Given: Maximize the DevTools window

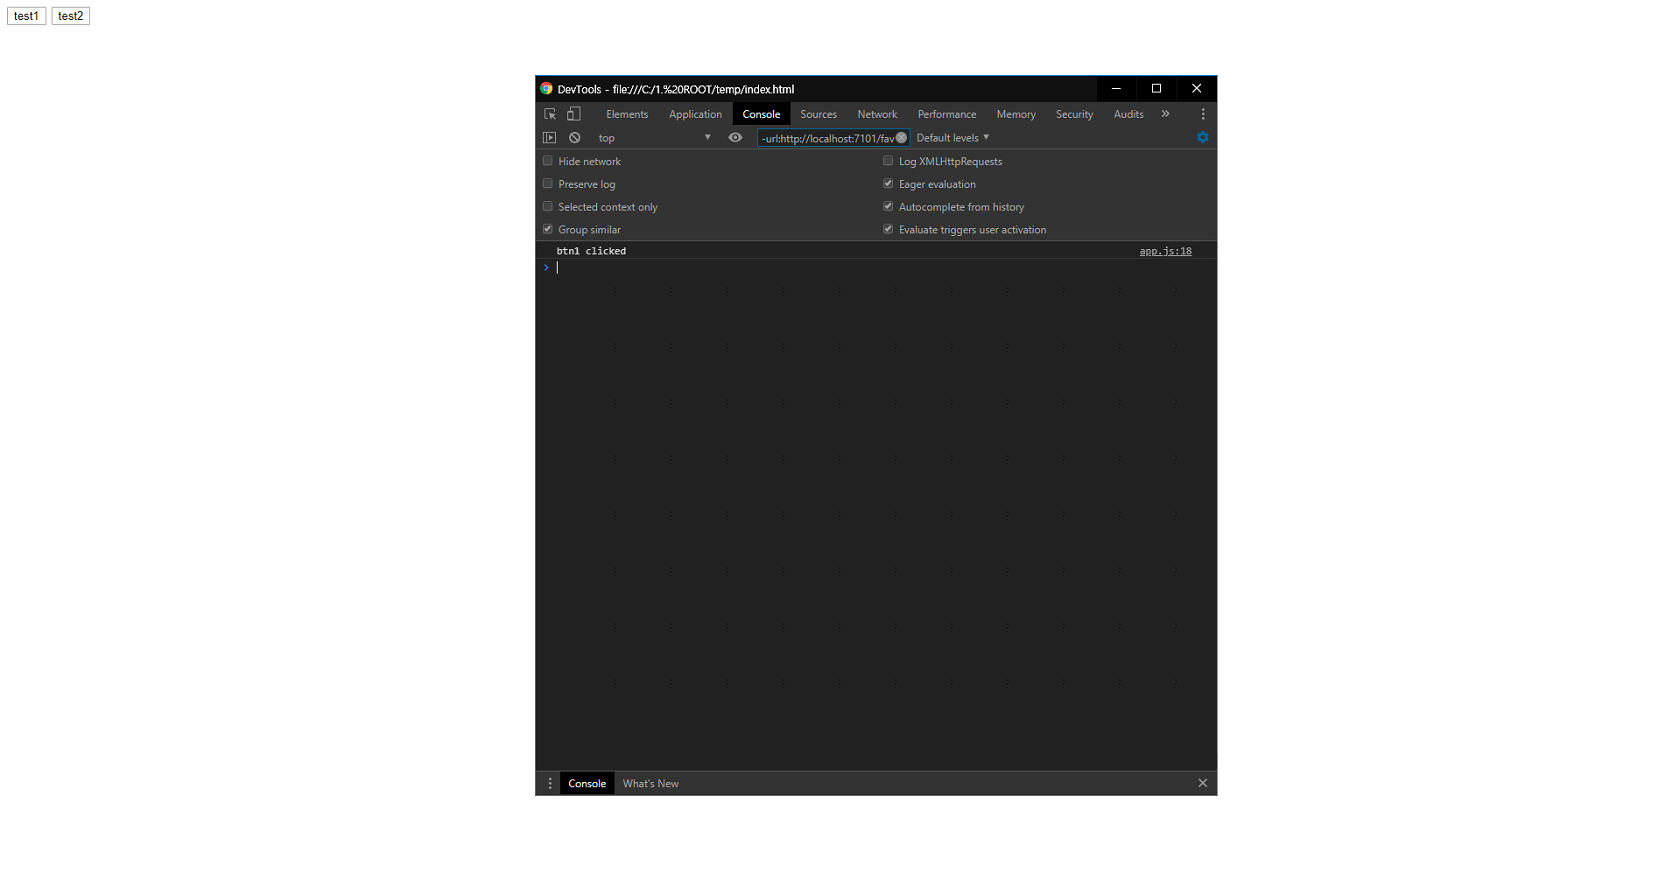Looking at the screenshot, I should 1156,89.
